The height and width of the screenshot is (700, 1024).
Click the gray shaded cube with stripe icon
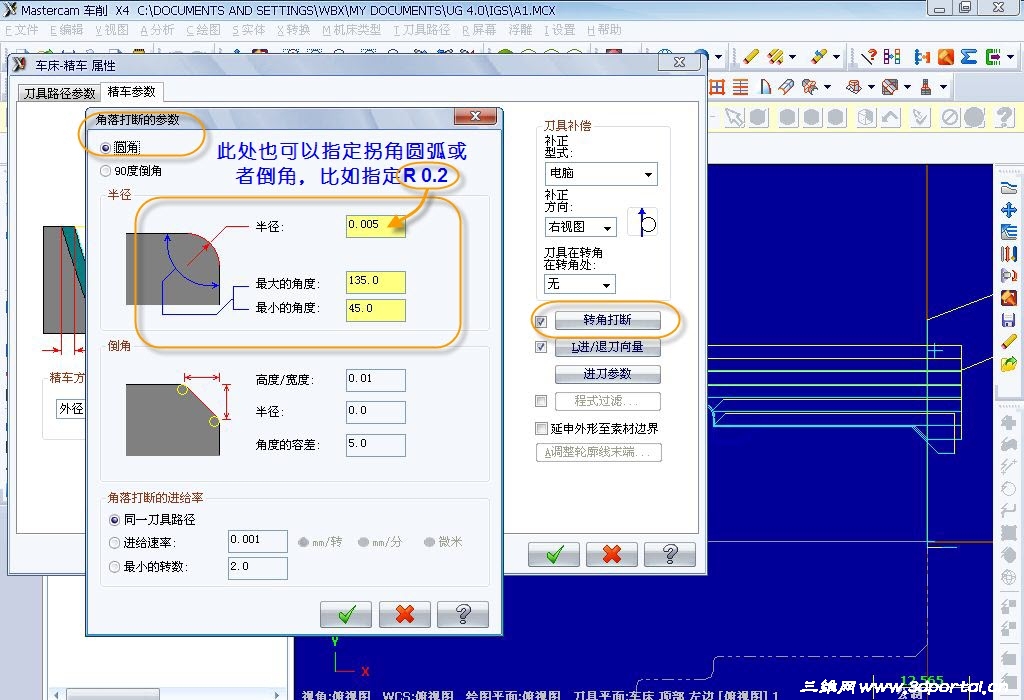click(x=889, y=87)
